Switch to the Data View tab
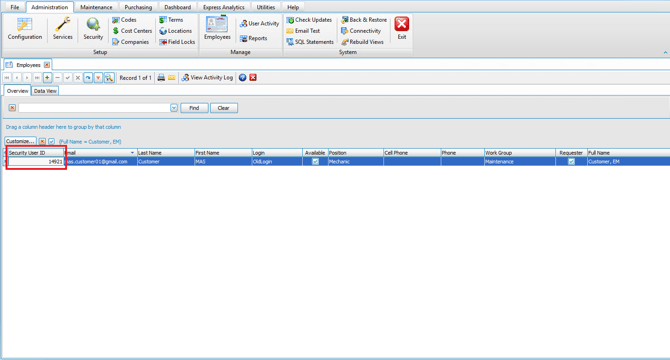 [x=45, y=91]
